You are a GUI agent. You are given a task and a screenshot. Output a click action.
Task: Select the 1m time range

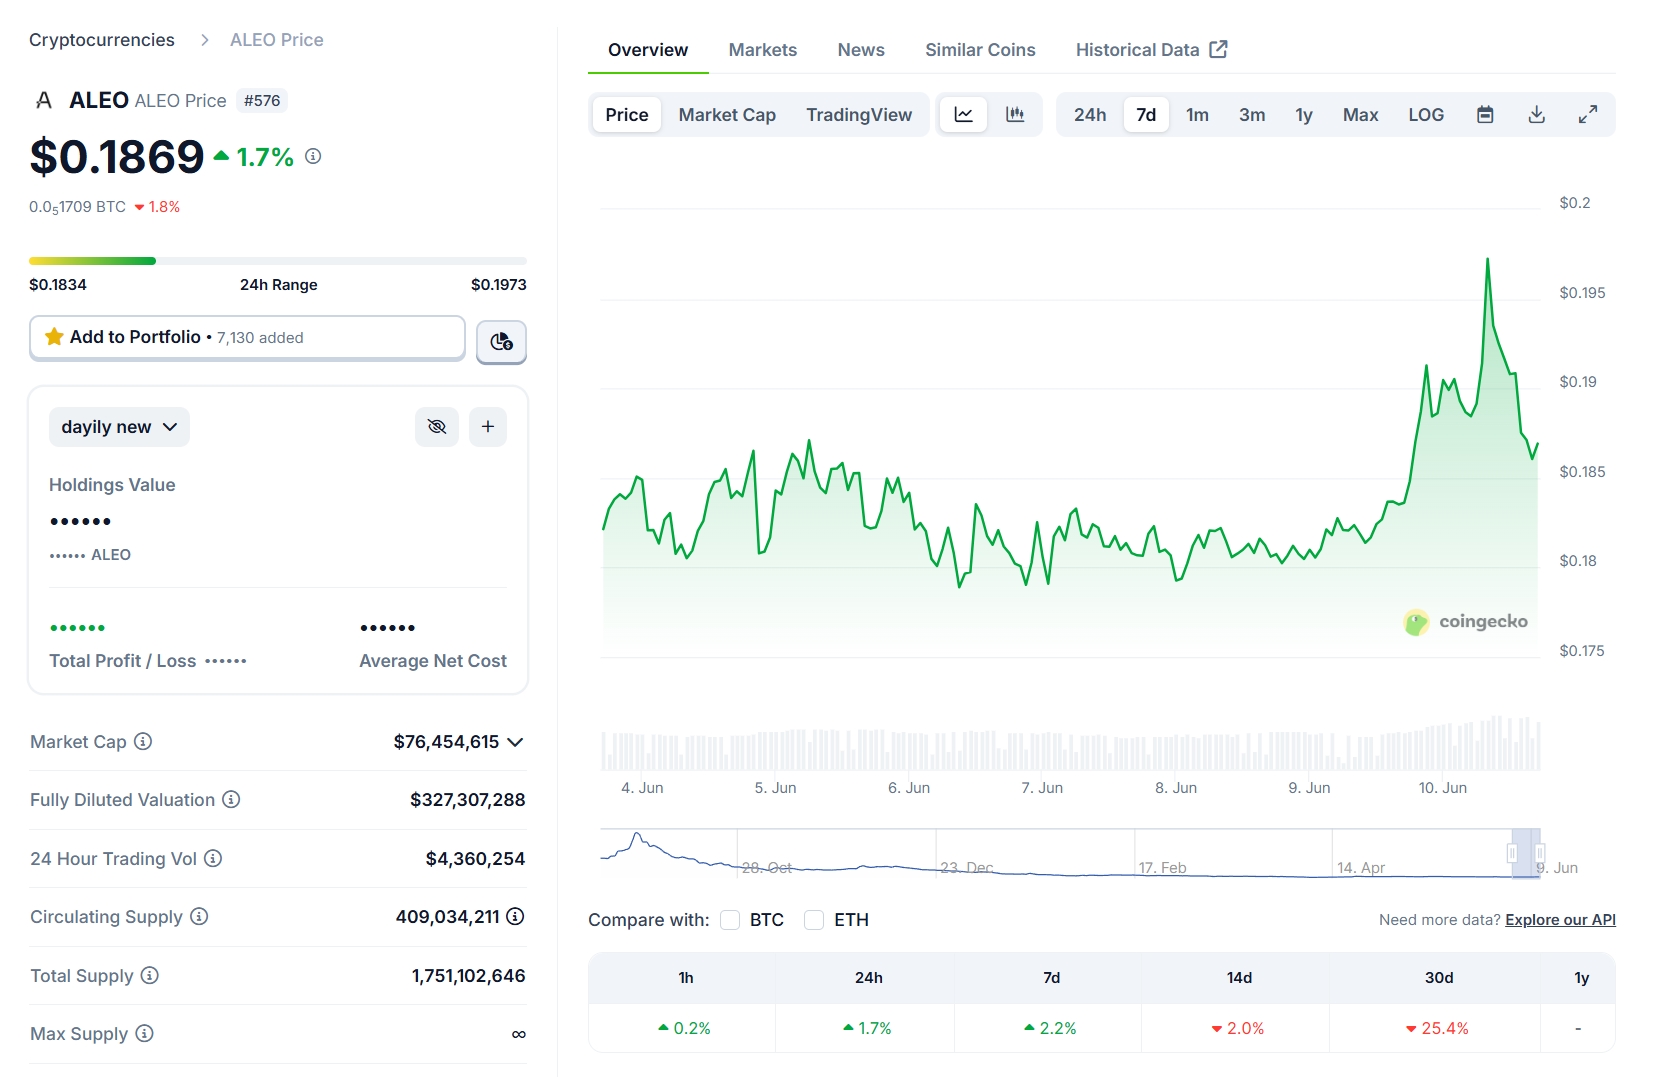(1197, 115)
